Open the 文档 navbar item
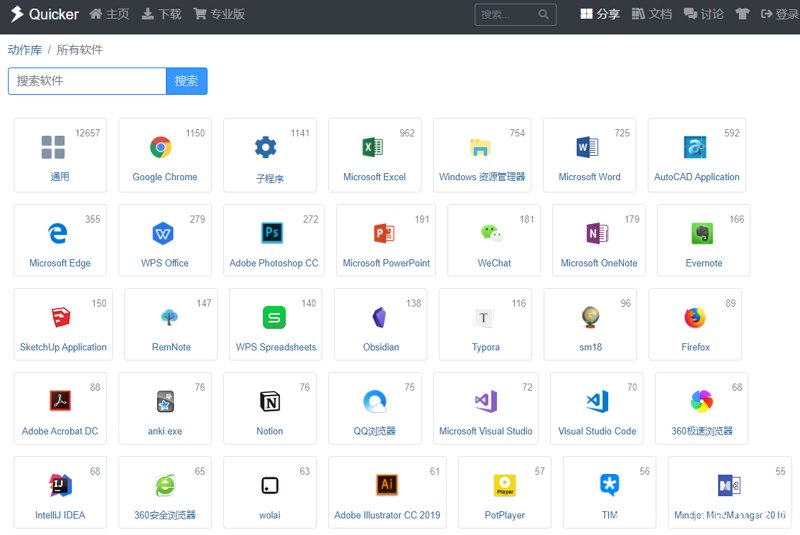This screenshot has width=800, height=535. 652,14
